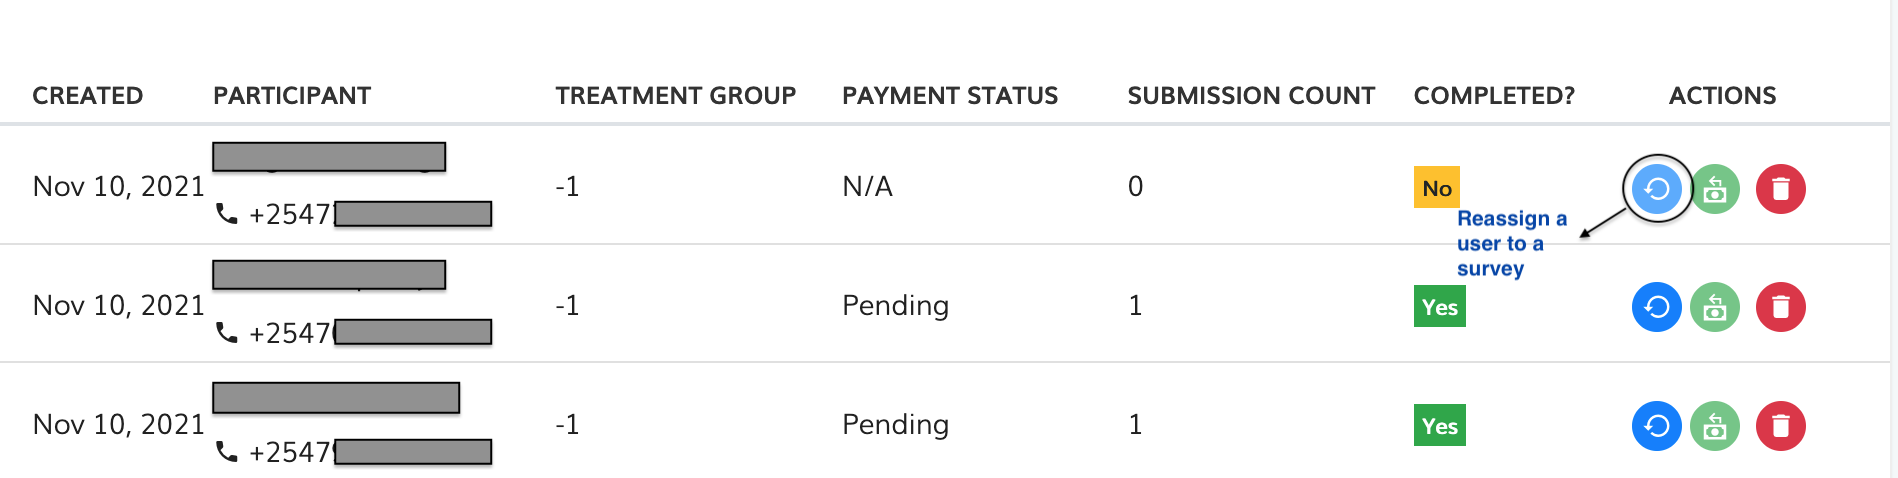
Task: Click the yellow No completion badge
Action: point(1437,187)
